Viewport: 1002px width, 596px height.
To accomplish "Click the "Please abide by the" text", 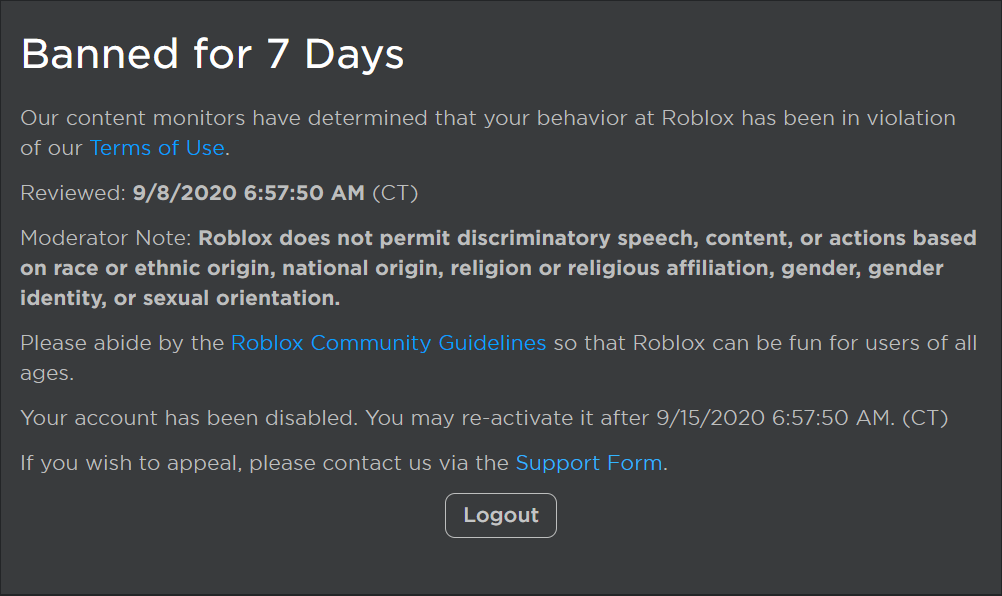I will click(122, 343).
